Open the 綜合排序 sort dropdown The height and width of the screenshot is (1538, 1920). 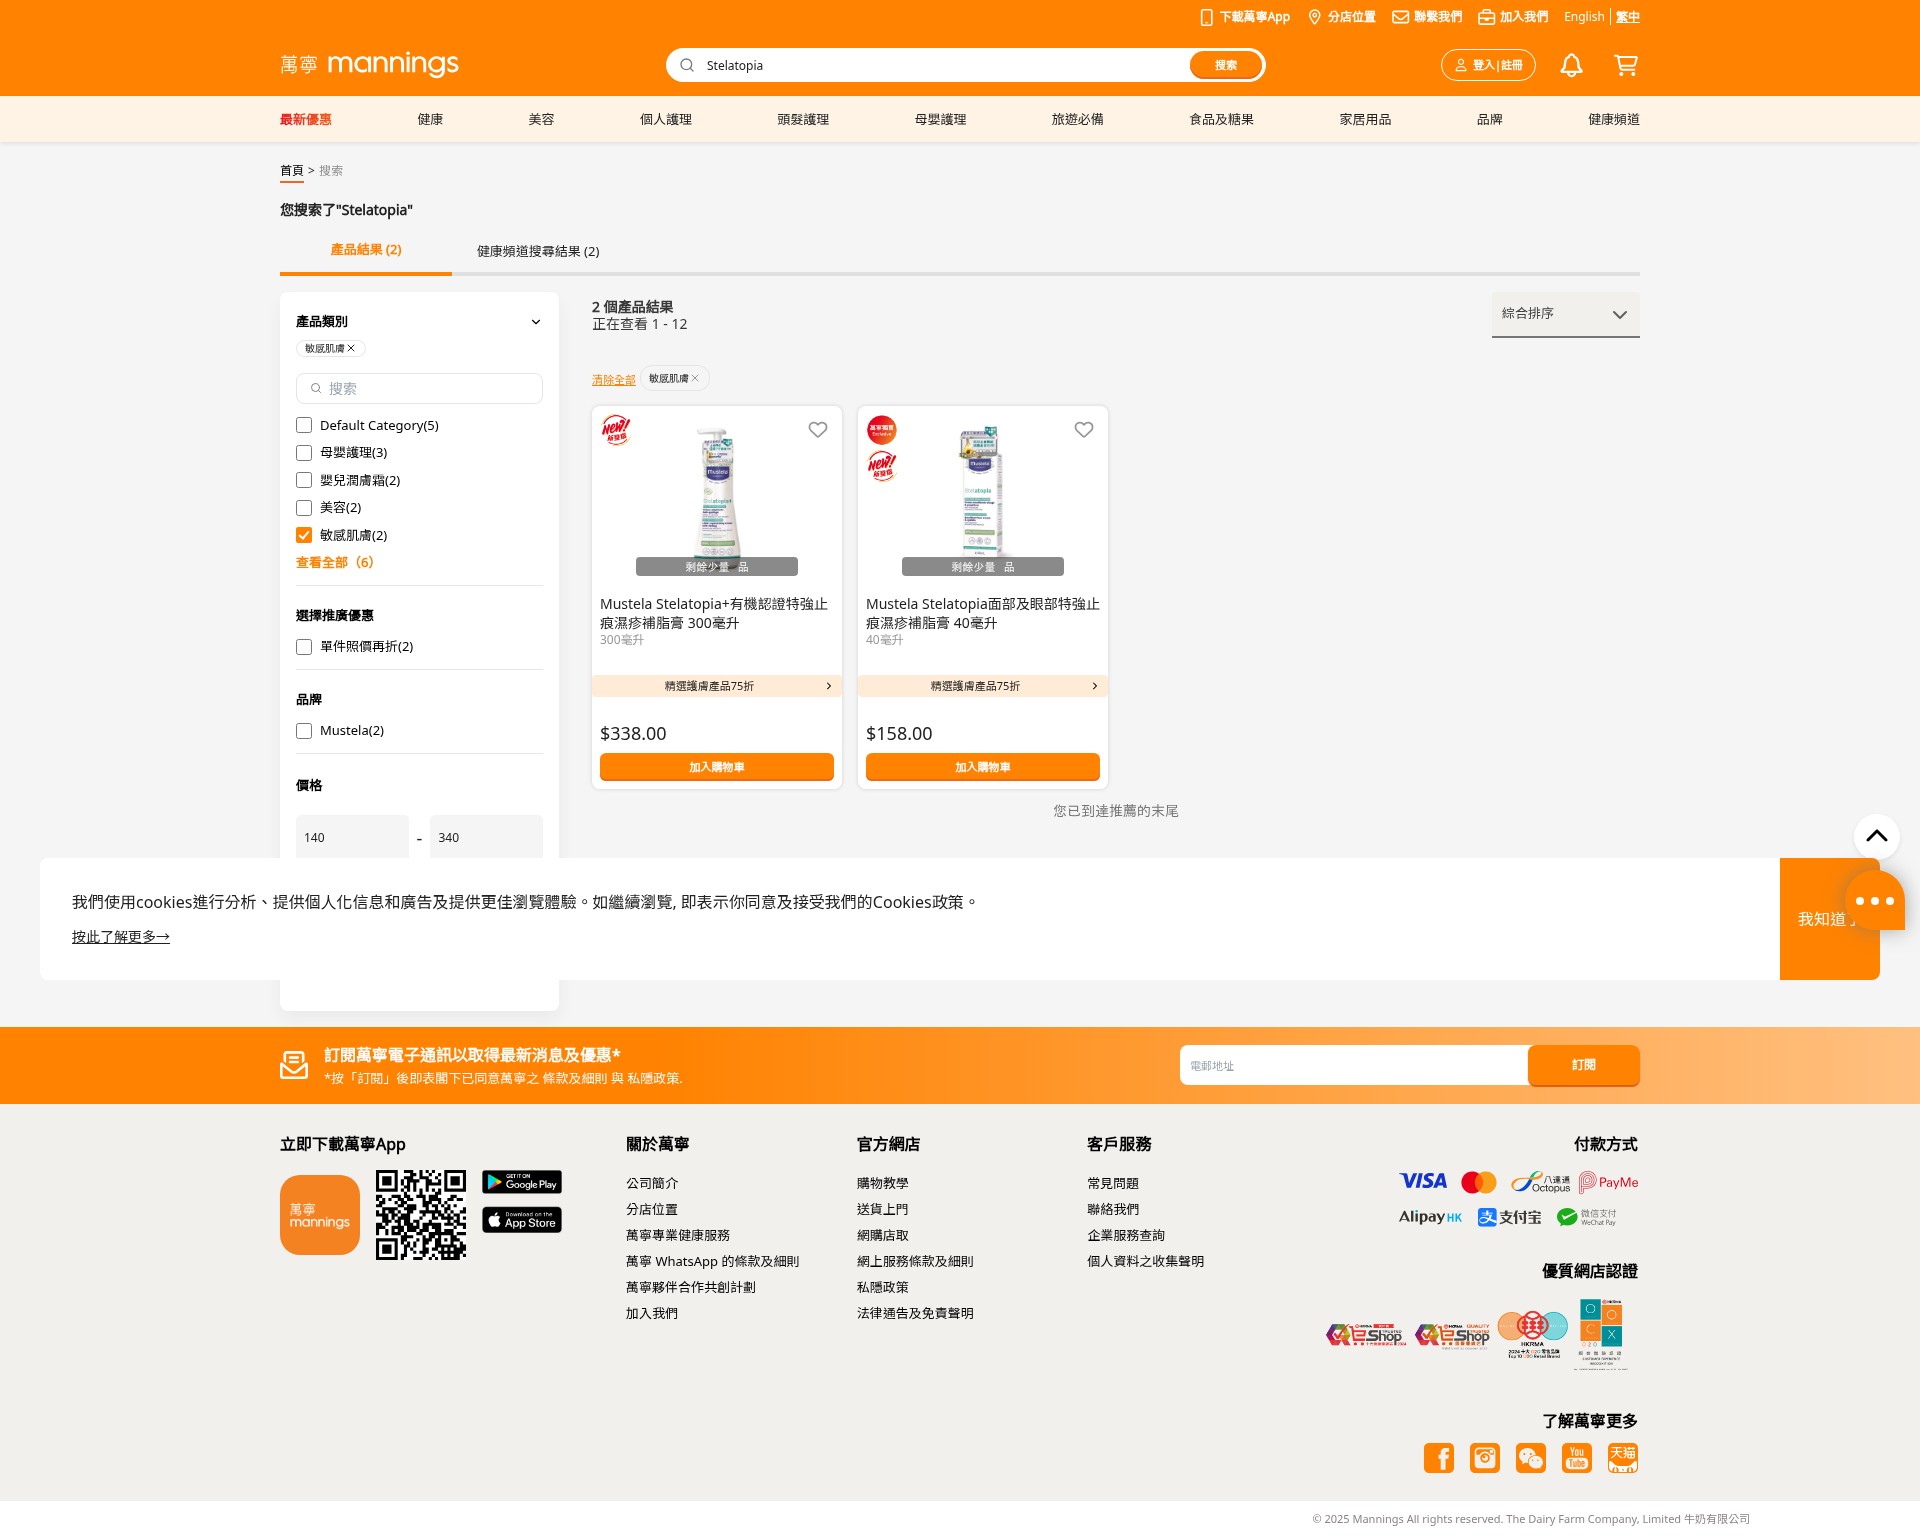click(1566, 314)
